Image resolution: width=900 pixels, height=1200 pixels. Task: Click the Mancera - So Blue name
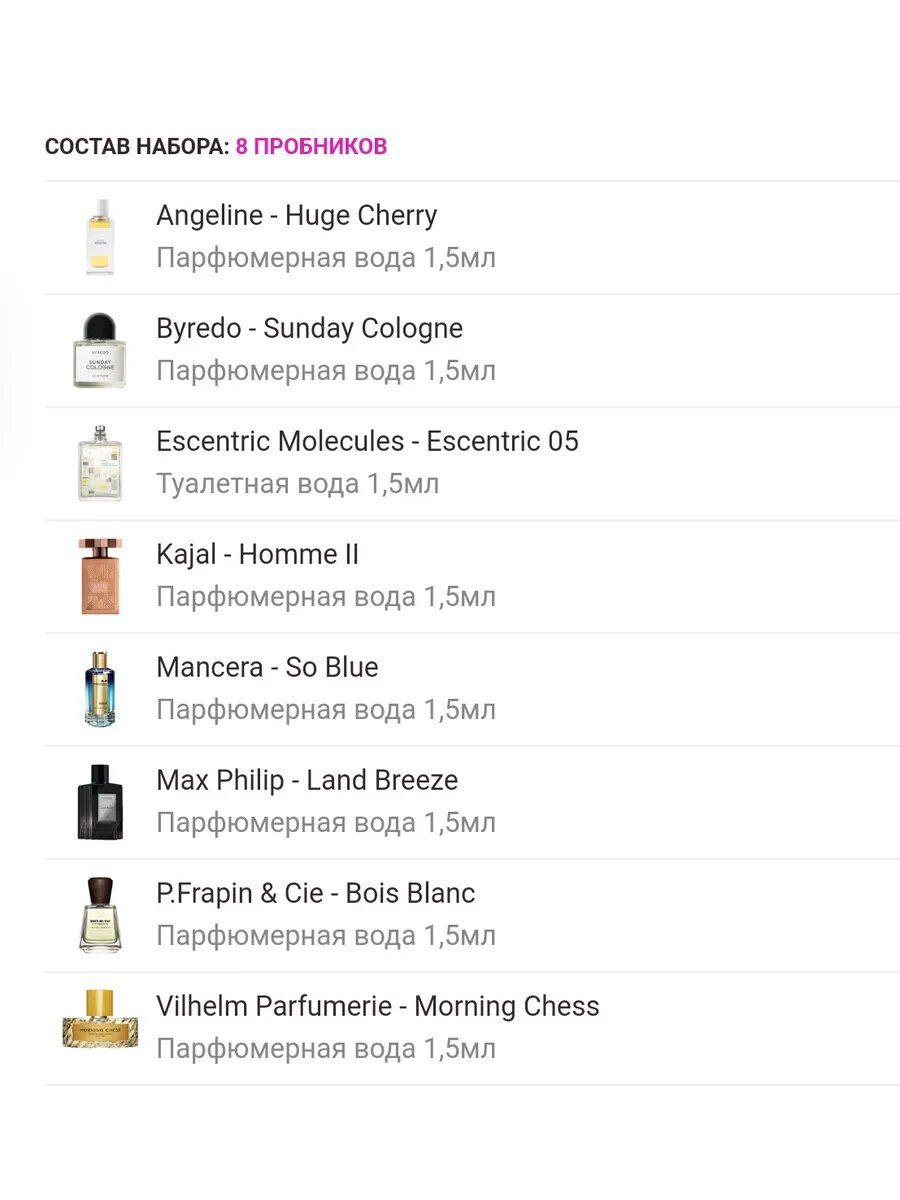pos(267,668)
